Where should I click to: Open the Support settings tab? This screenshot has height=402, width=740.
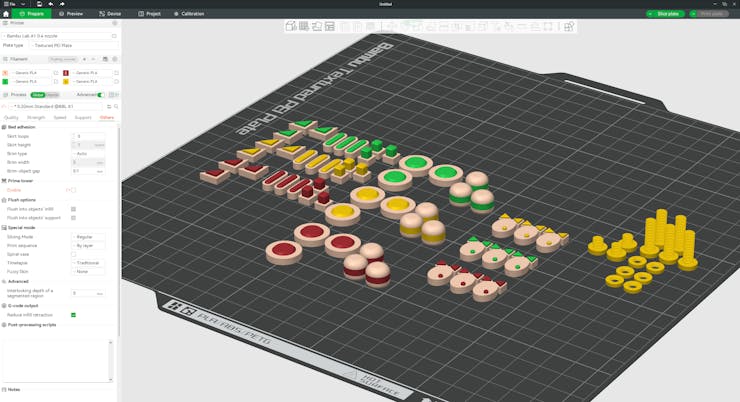click(x=83, y=117)
